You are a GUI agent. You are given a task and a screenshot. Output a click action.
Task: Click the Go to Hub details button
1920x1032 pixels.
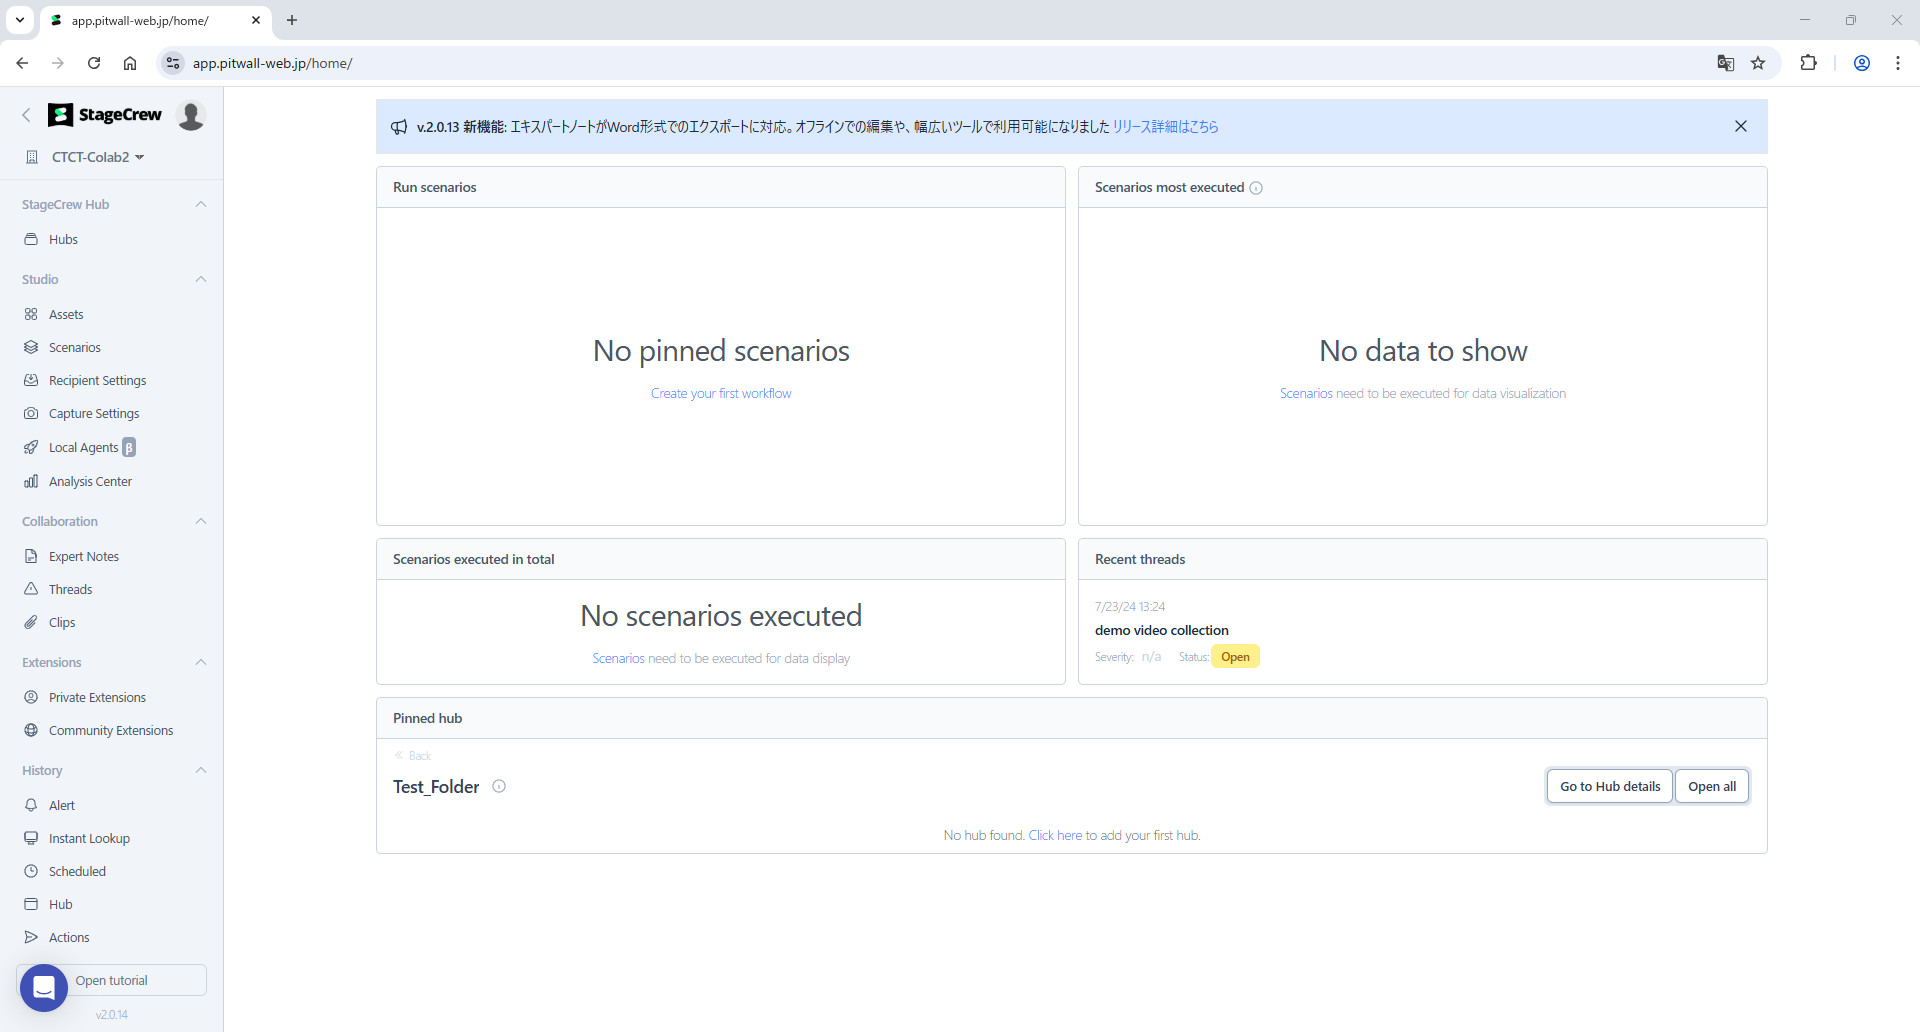(1609, 787)
